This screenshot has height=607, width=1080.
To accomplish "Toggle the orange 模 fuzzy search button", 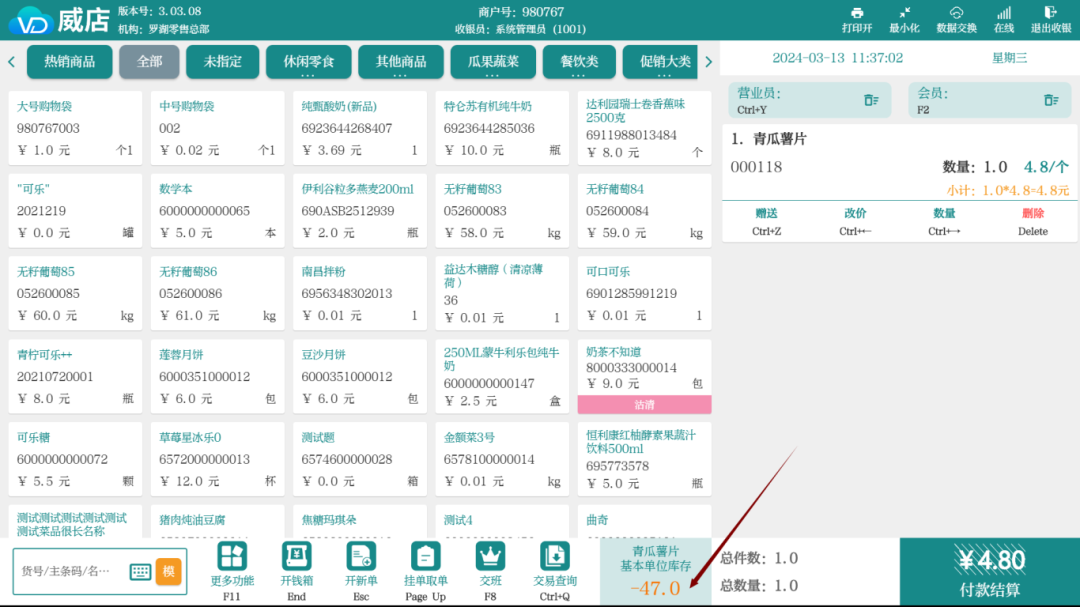I will 168,571.
